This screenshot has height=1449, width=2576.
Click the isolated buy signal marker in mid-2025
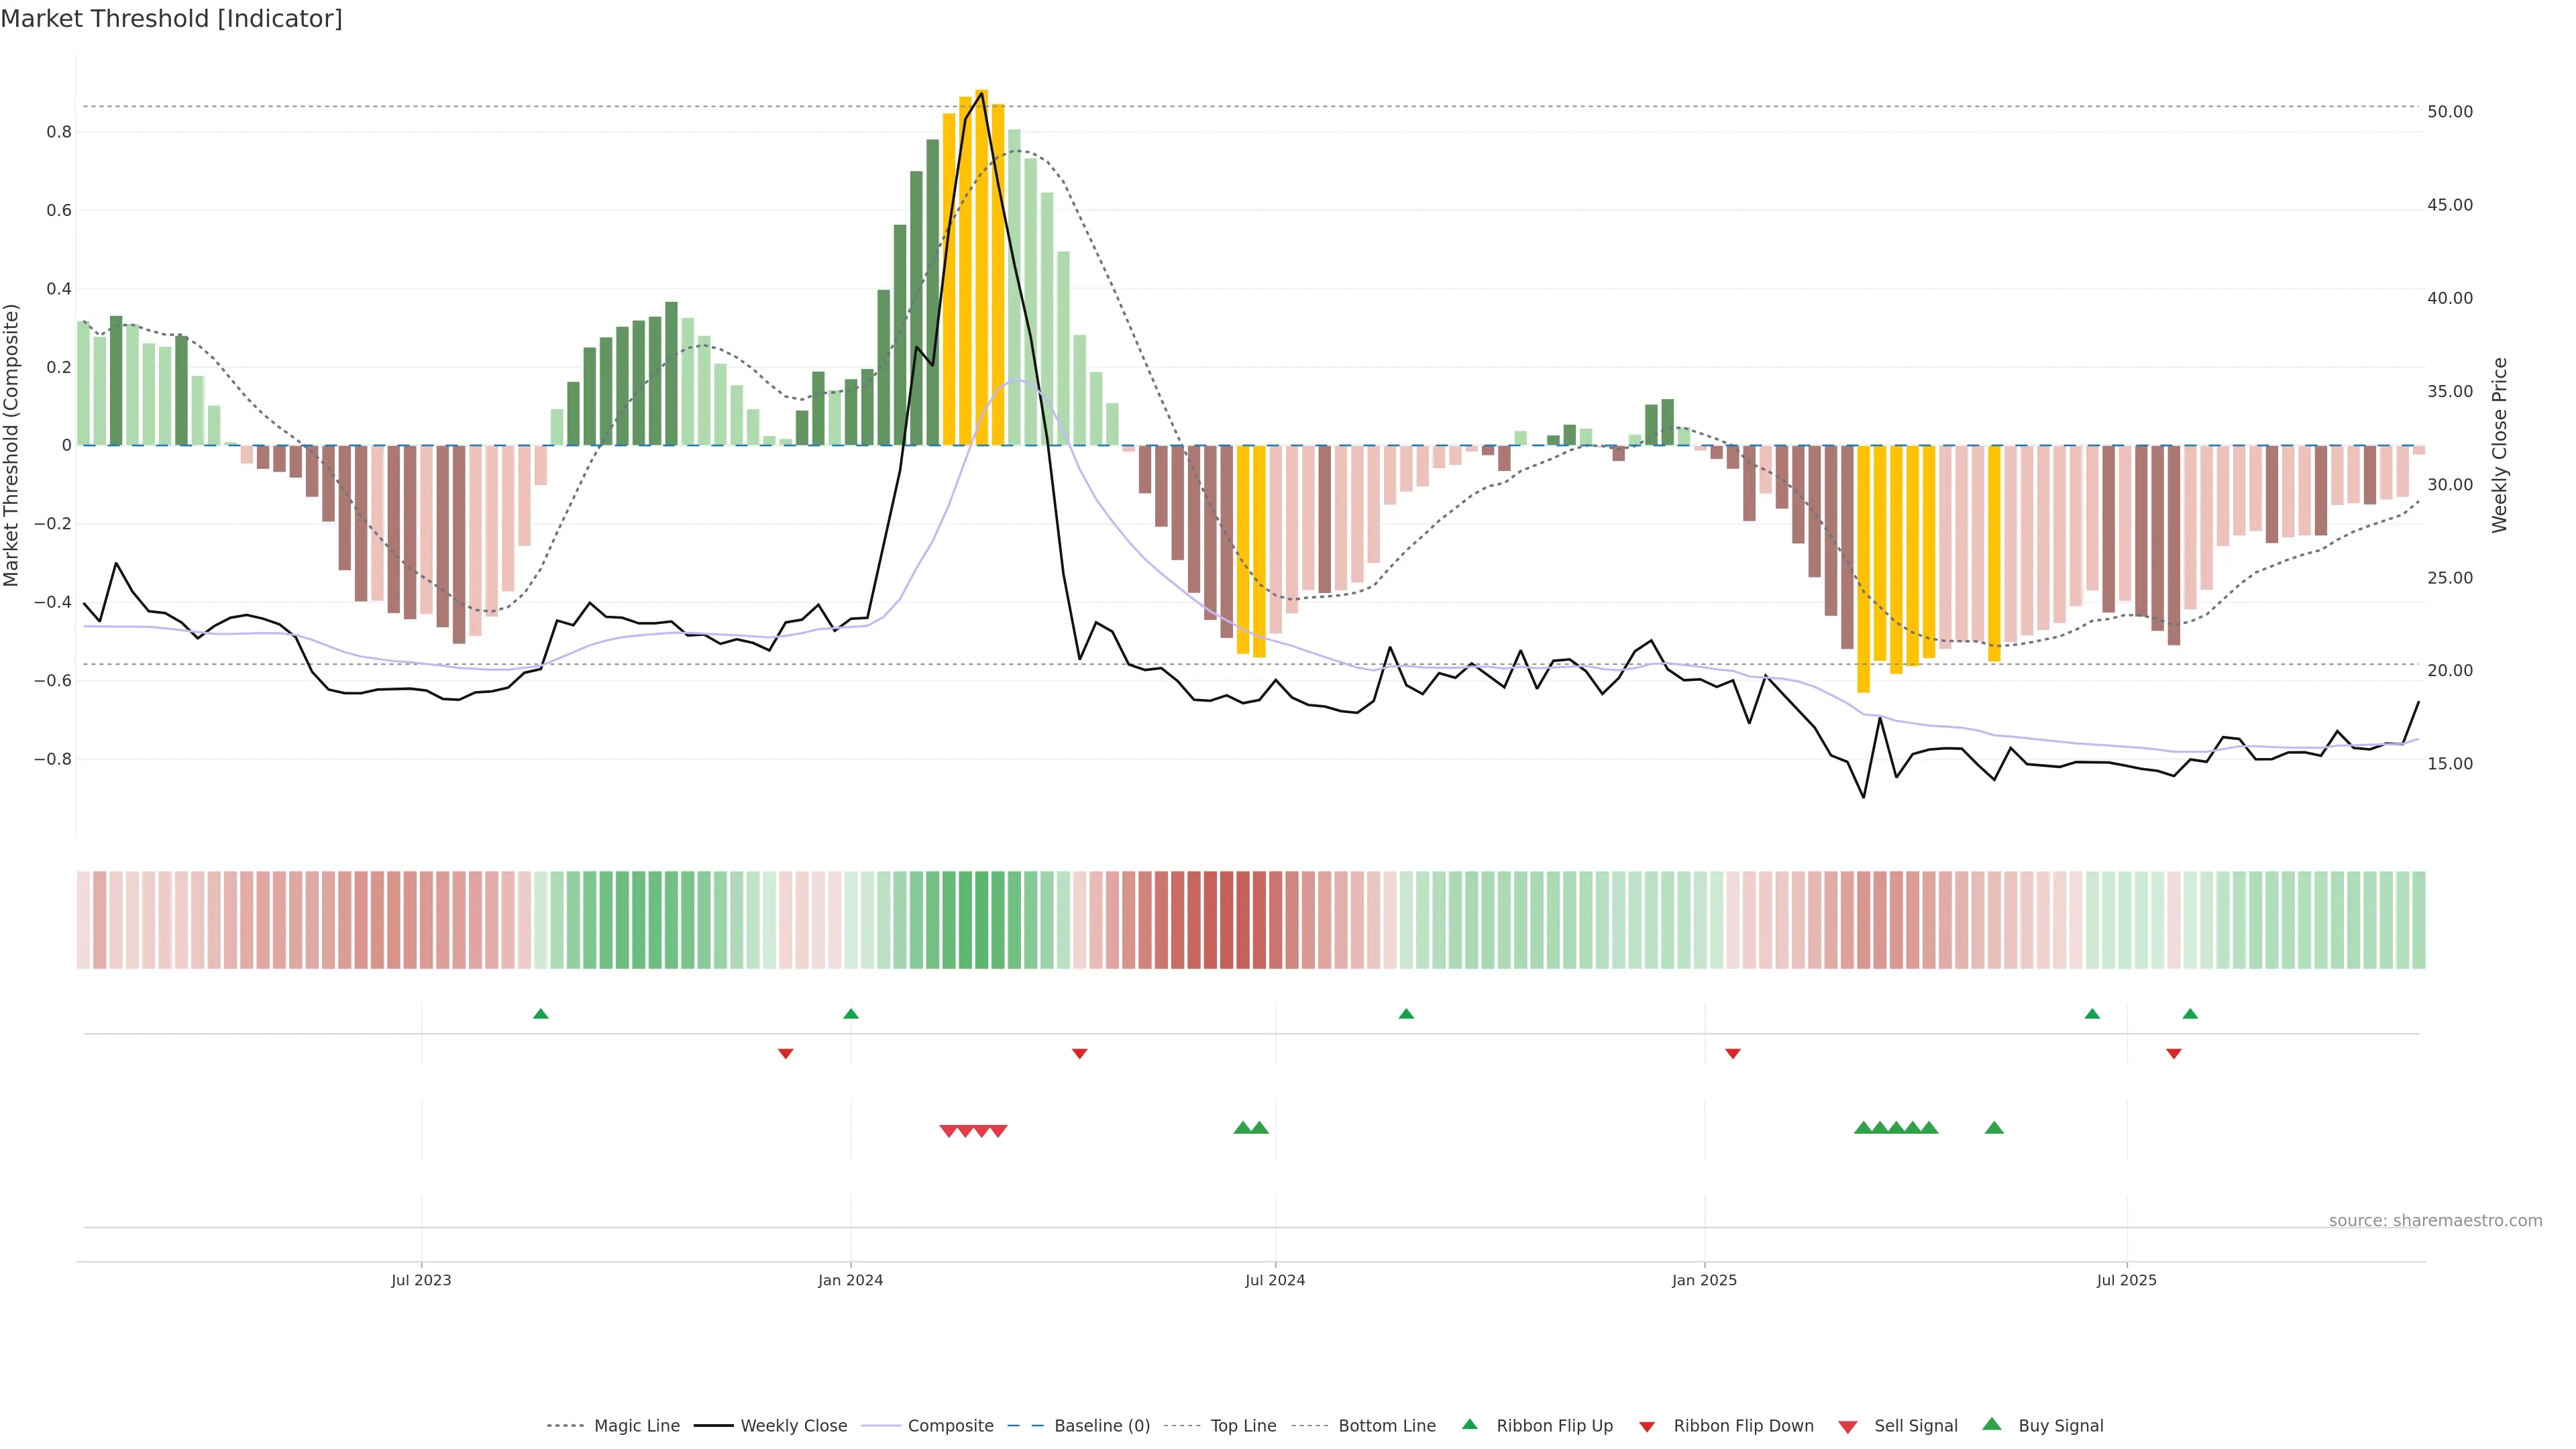click(1994, 1128)
